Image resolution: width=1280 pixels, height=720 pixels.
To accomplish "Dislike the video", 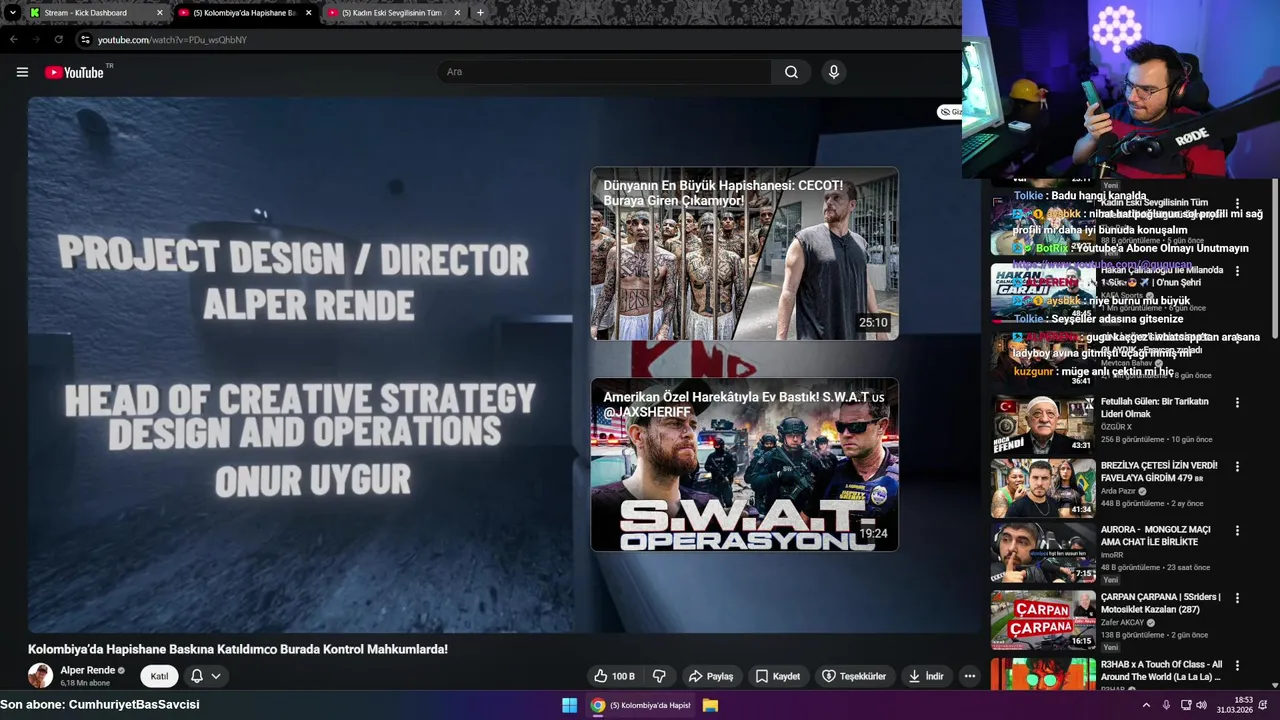I will pyautogui.click(x=659, y=676).
